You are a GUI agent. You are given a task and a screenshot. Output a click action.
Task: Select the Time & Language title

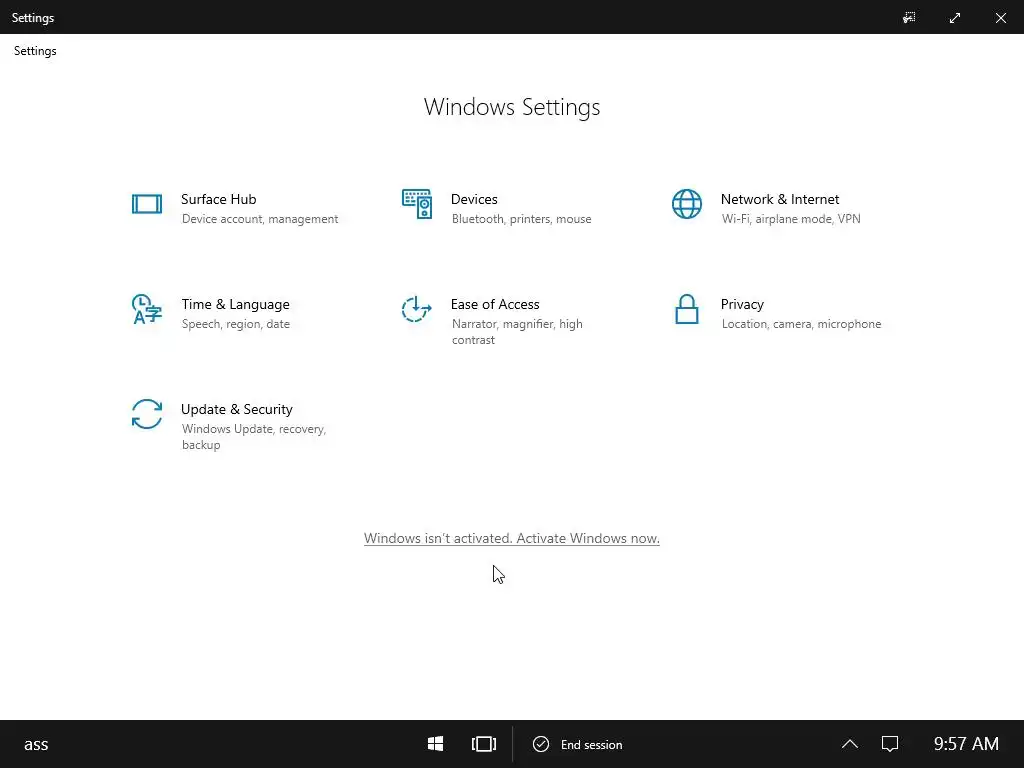(x=236, y=304)
